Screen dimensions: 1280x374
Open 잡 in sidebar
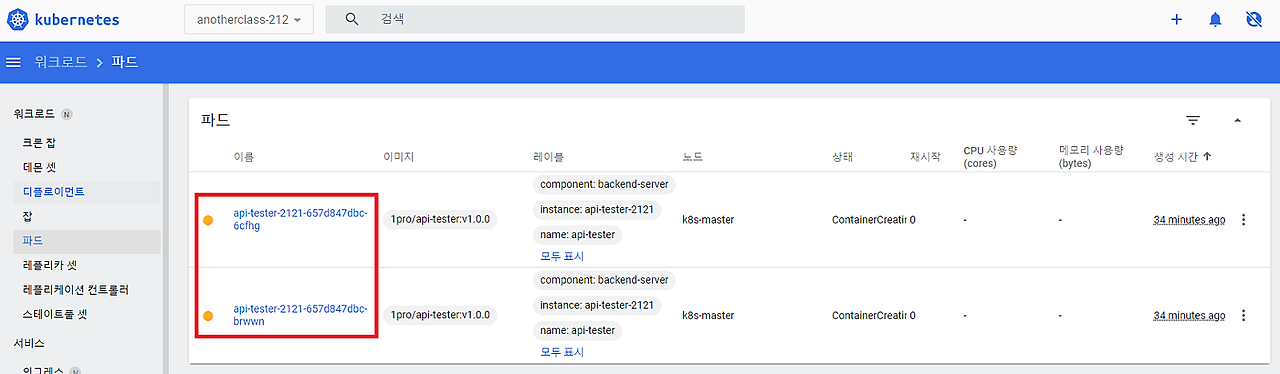click(28, 216)
